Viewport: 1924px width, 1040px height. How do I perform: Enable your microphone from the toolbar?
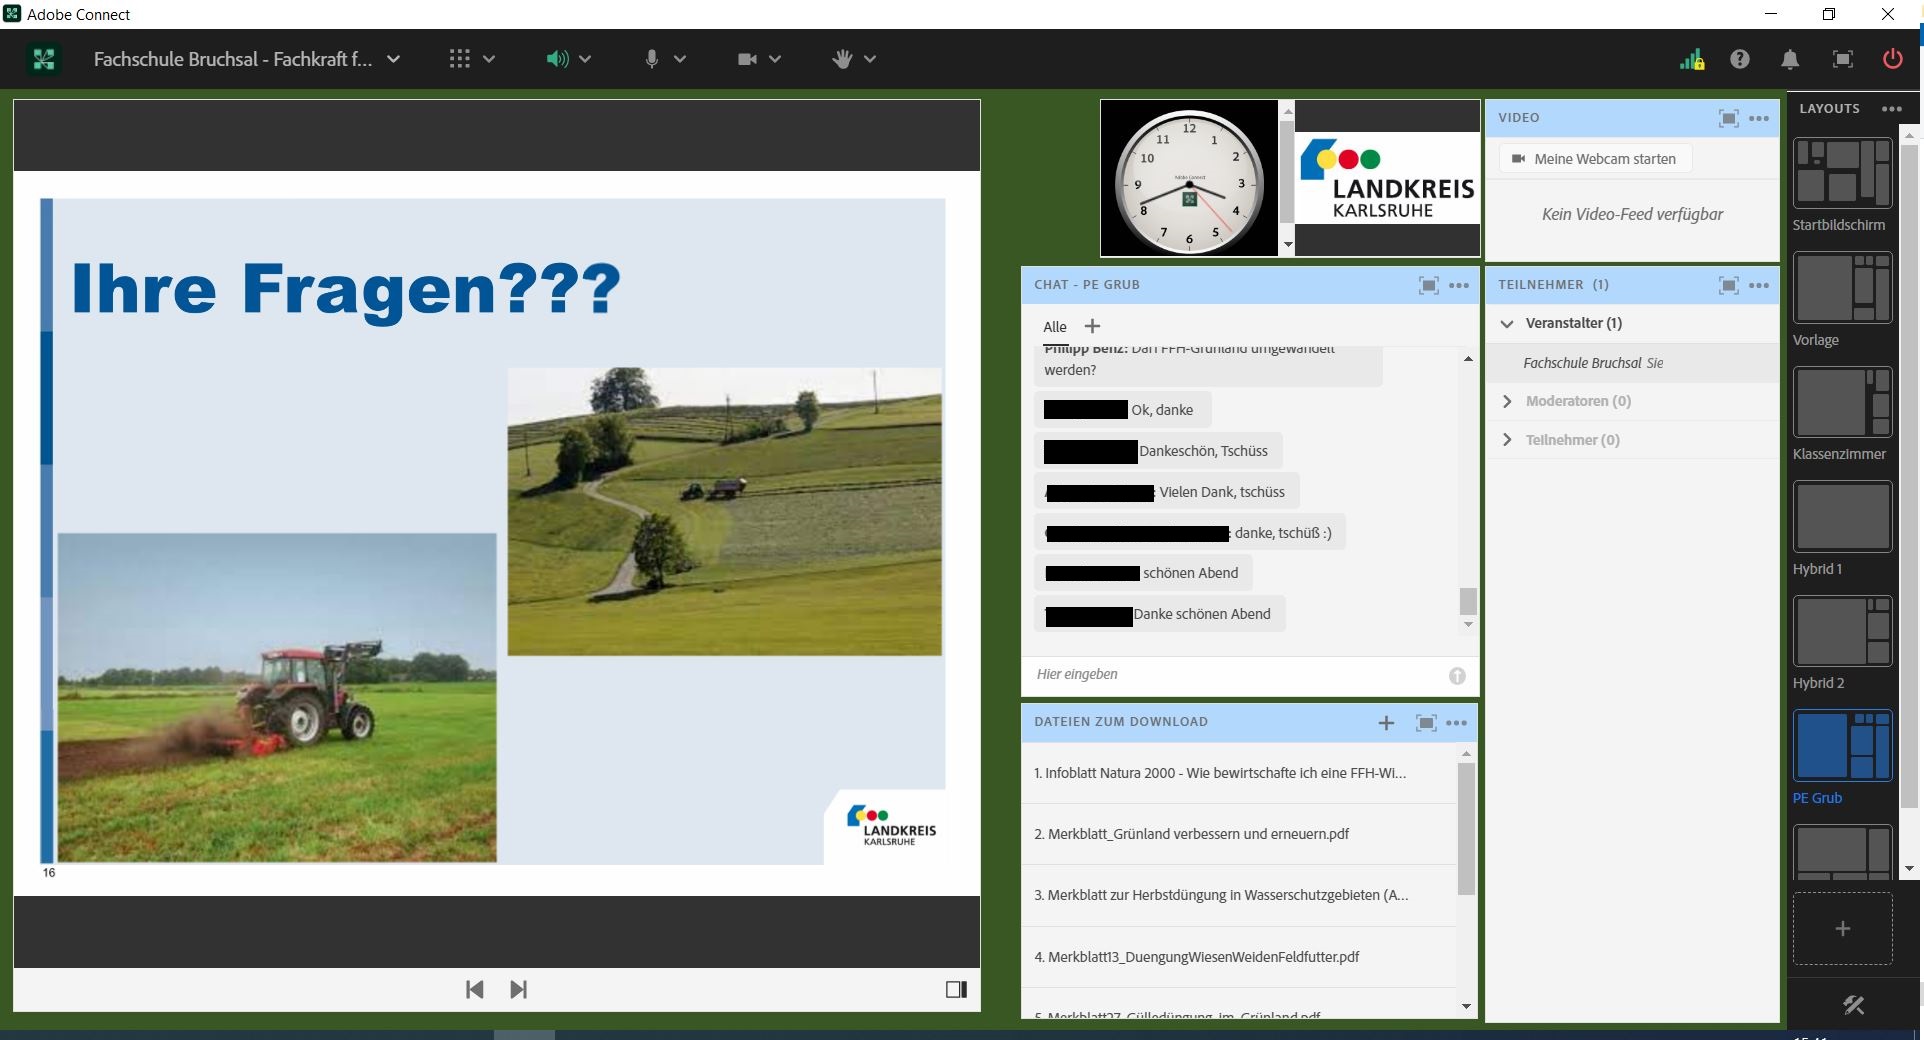click(x=651, y=59)
